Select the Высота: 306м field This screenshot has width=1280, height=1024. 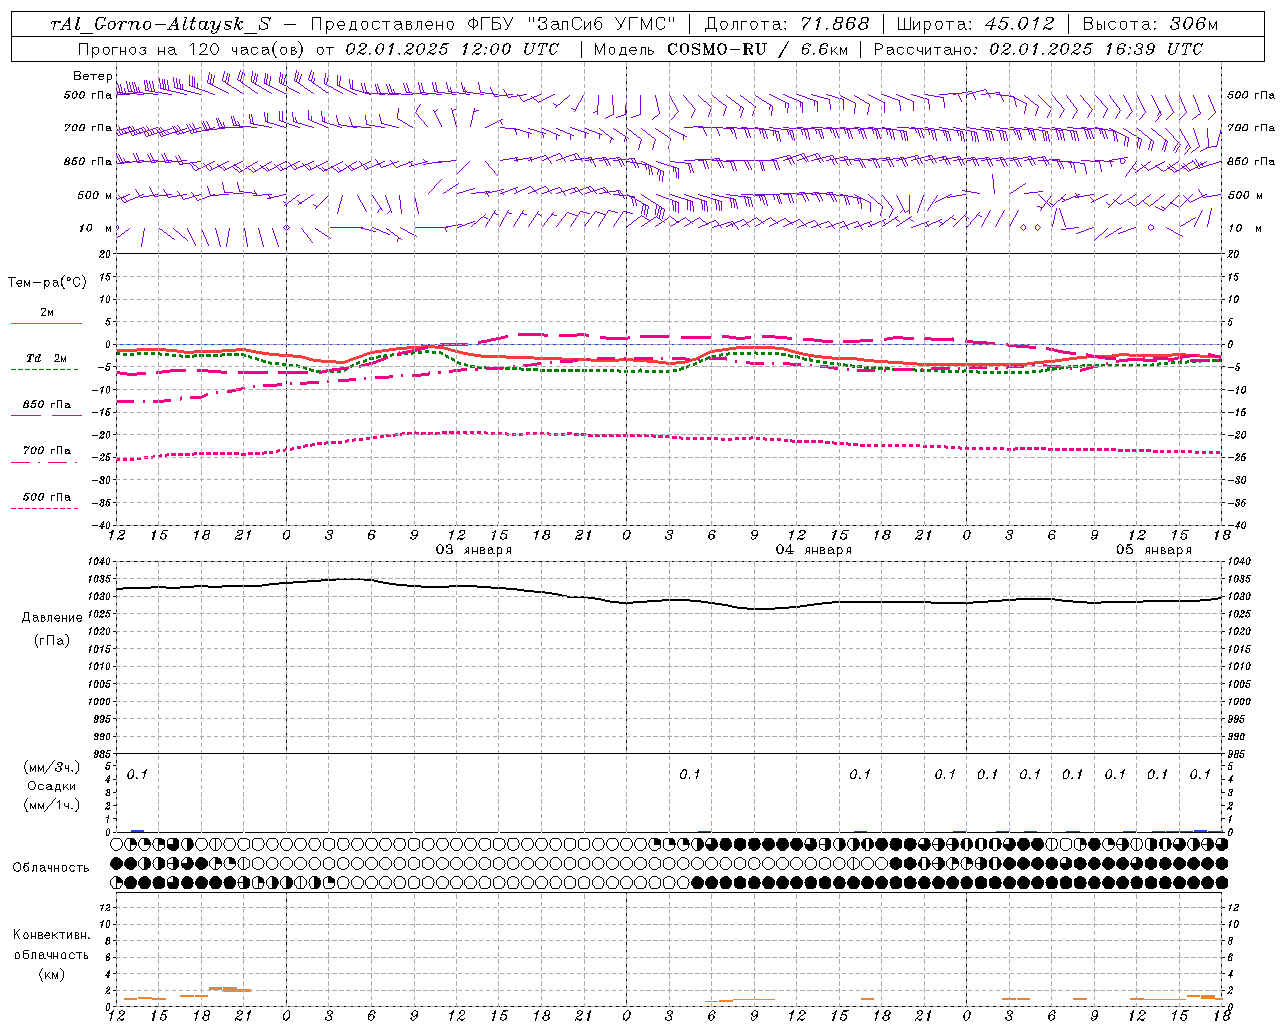tap(1150, 24)
